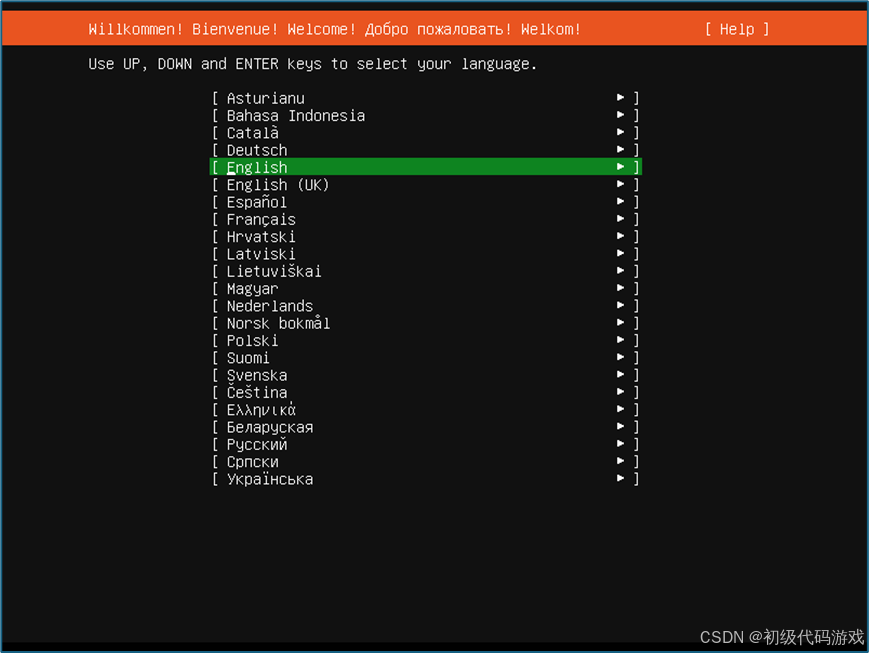
Task: Pick Српски language
Action: [425, 461]
